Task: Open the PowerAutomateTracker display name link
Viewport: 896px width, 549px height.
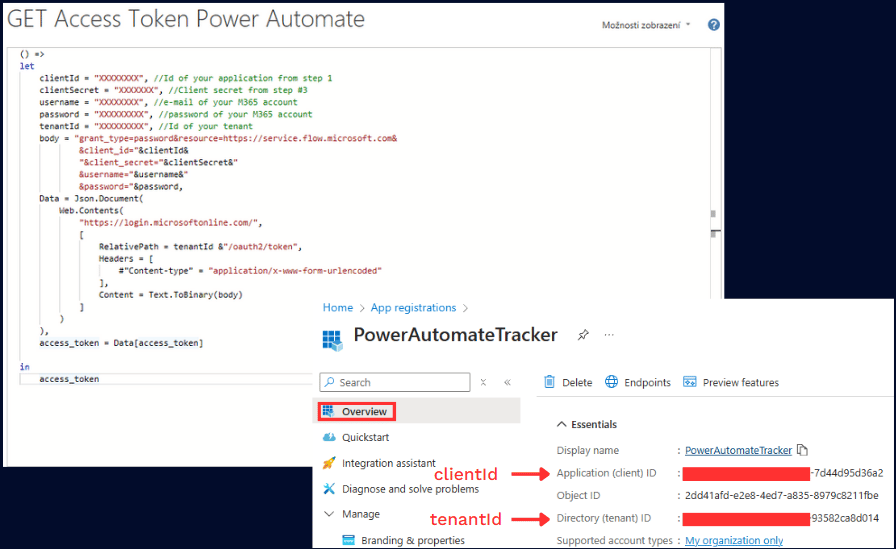Action: tap(738, 450)
